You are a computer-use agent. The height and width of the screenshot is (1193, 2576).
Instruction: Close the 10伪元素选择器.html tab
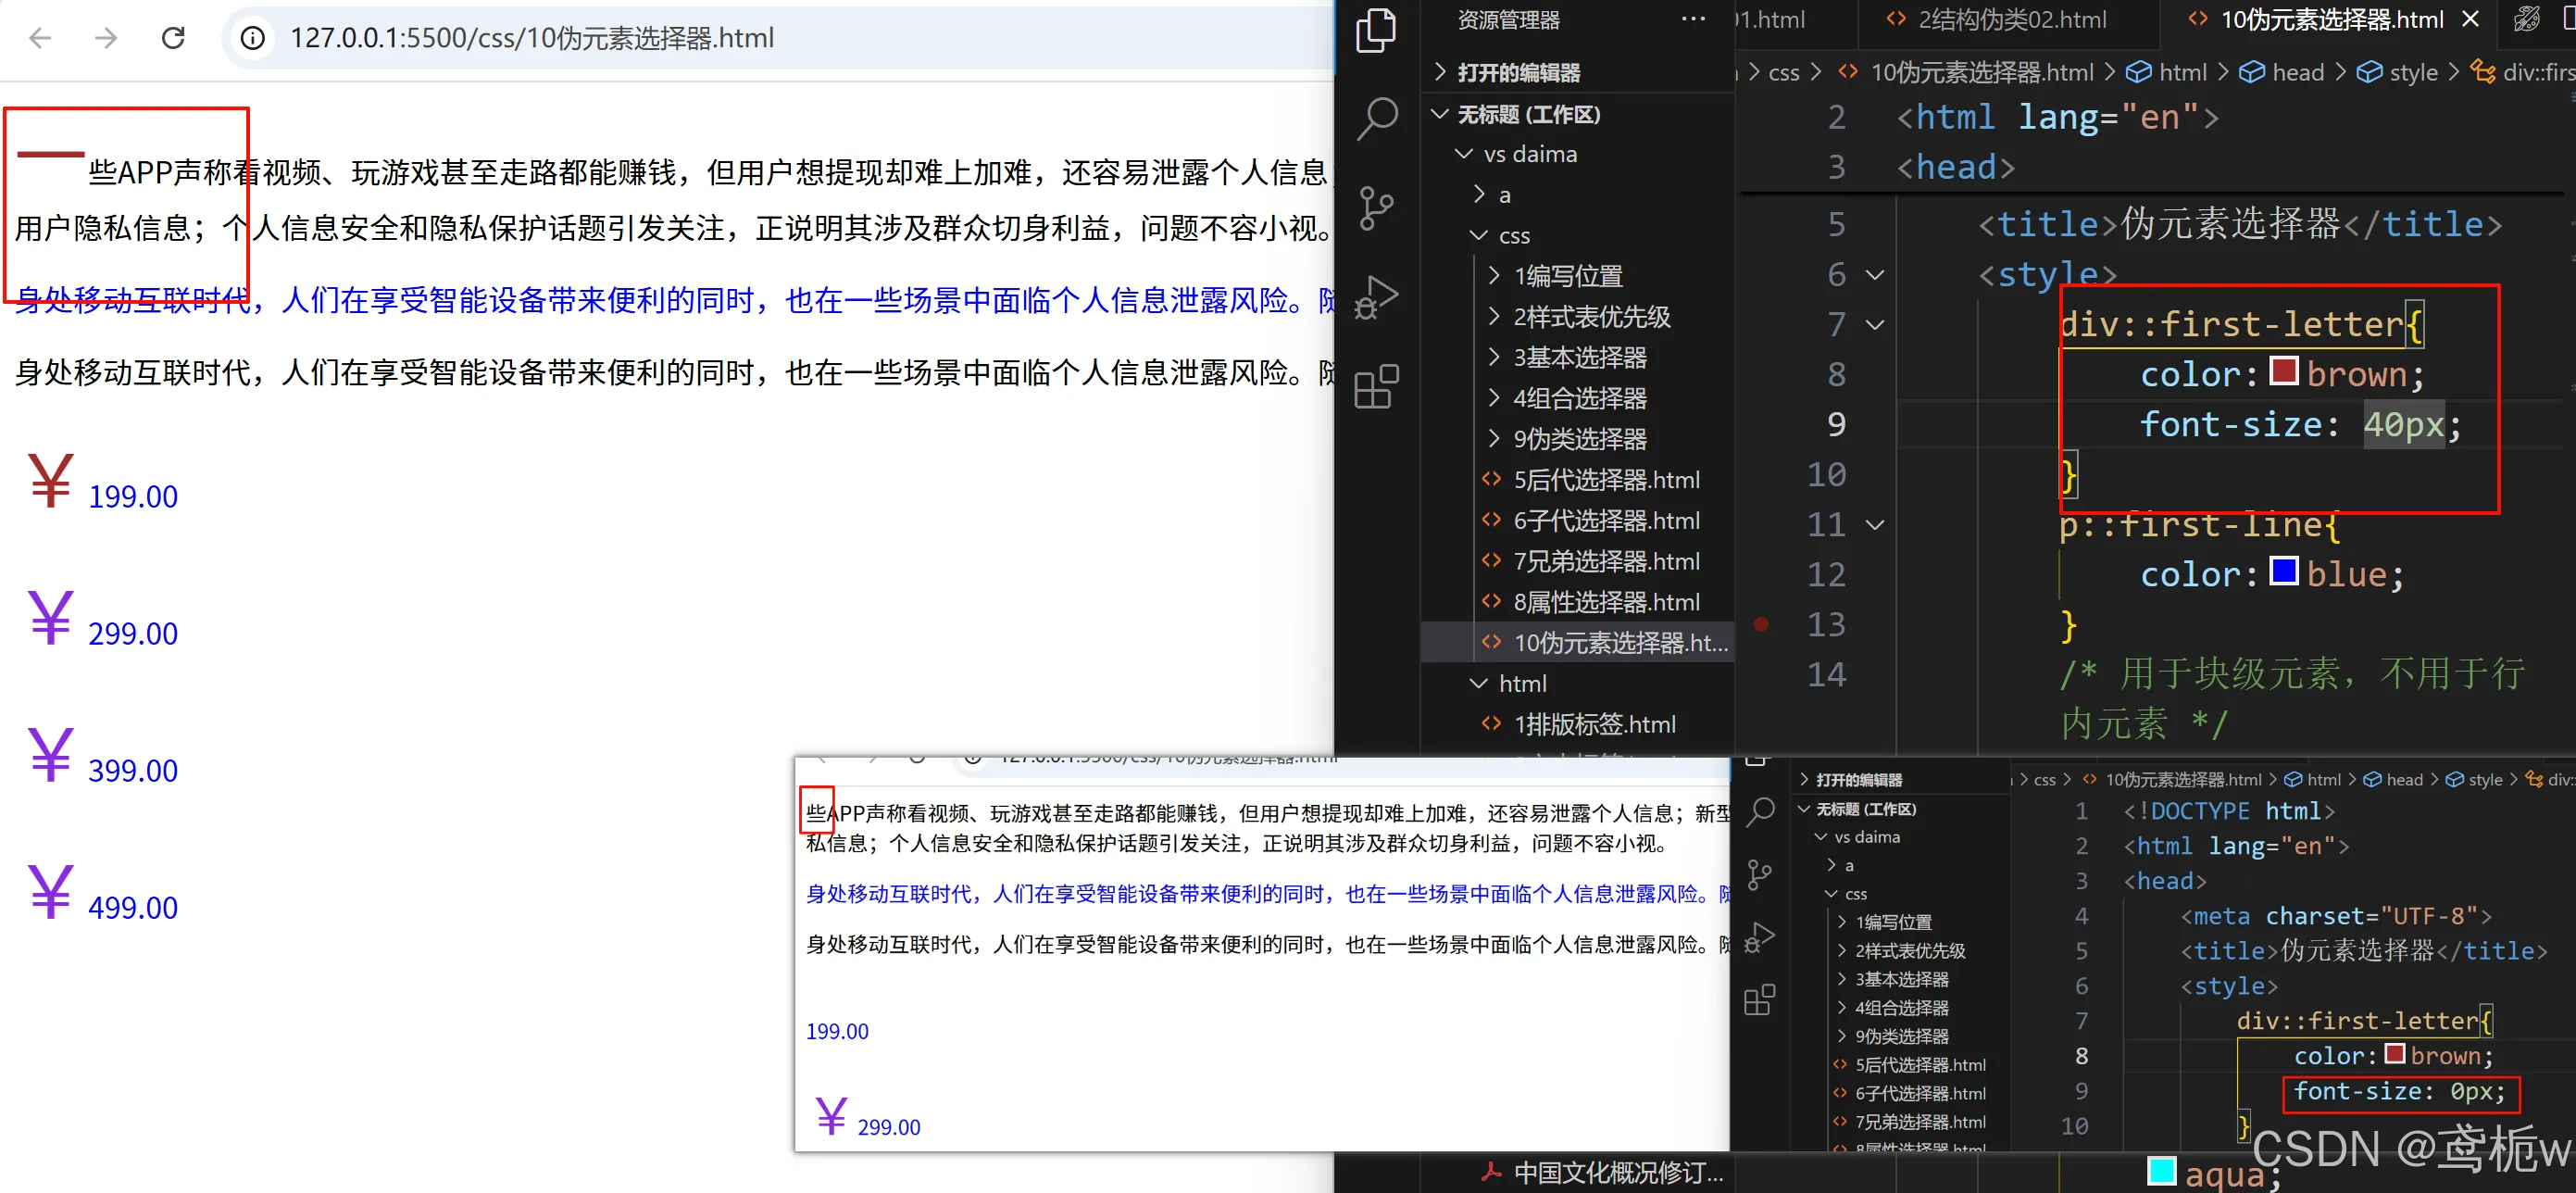pos(2470,19)
